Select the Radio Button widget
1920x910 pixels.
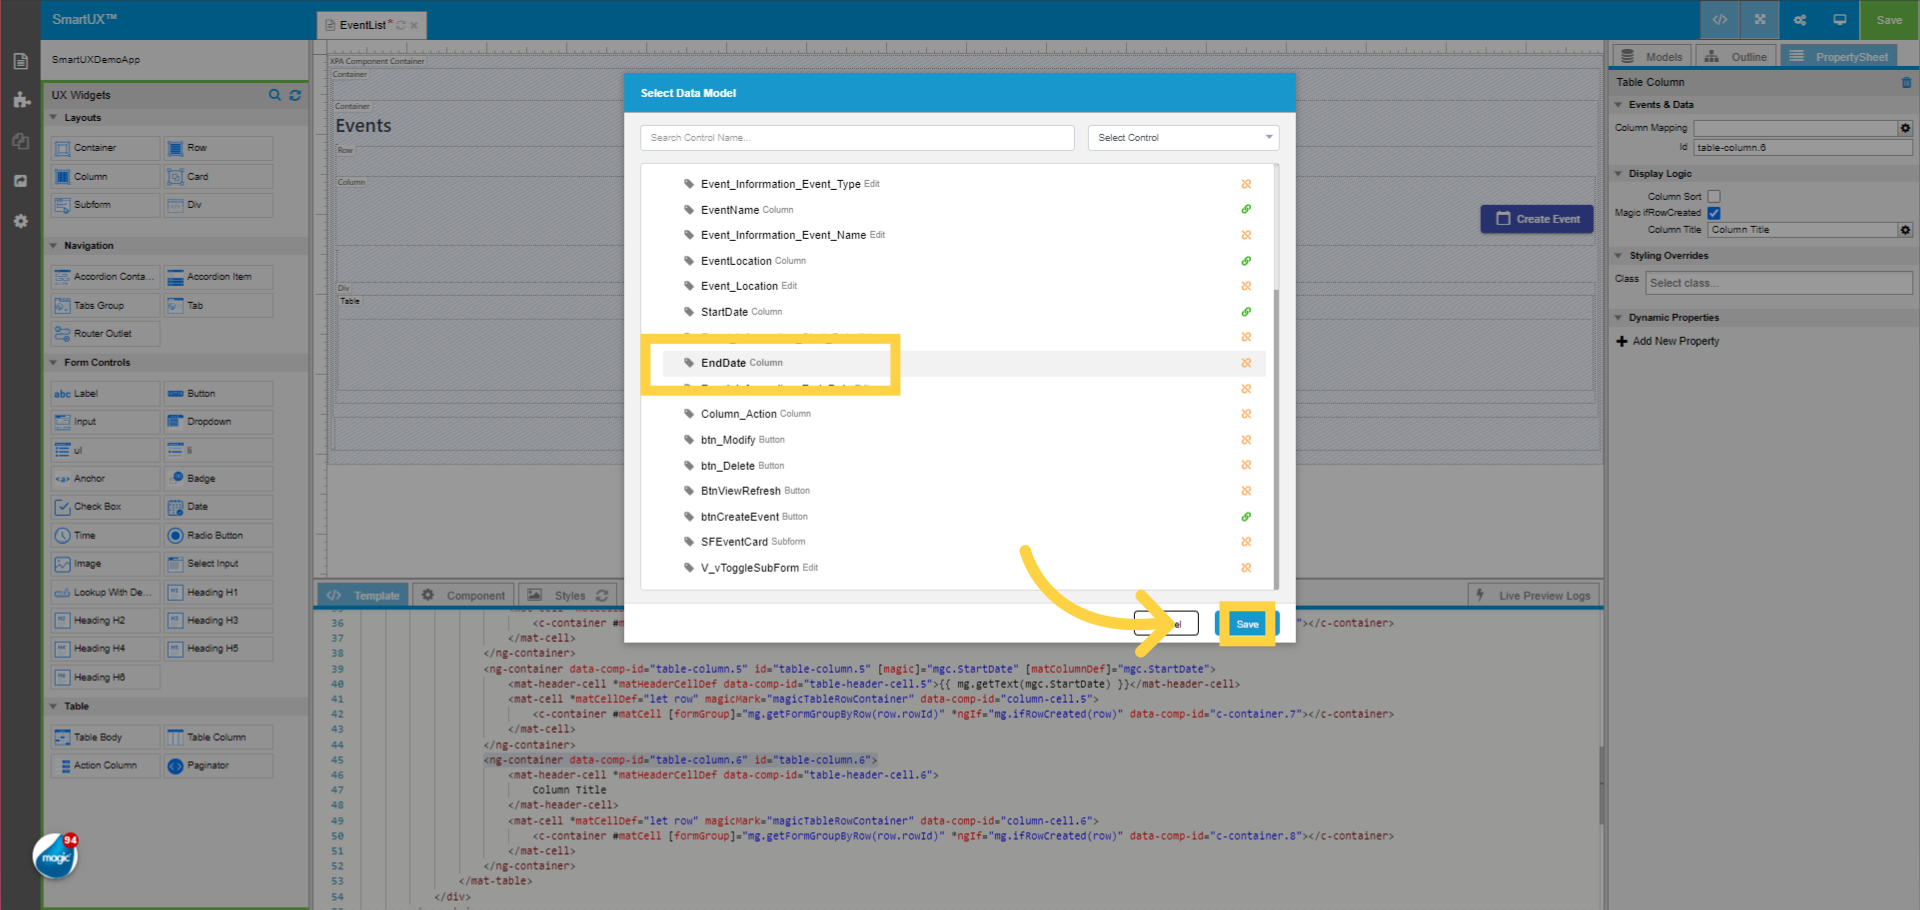[218, 536]
